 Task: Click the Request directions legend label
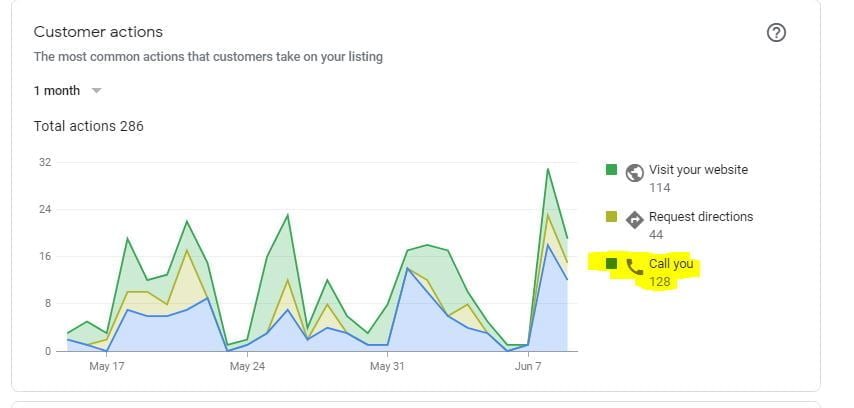701,216
